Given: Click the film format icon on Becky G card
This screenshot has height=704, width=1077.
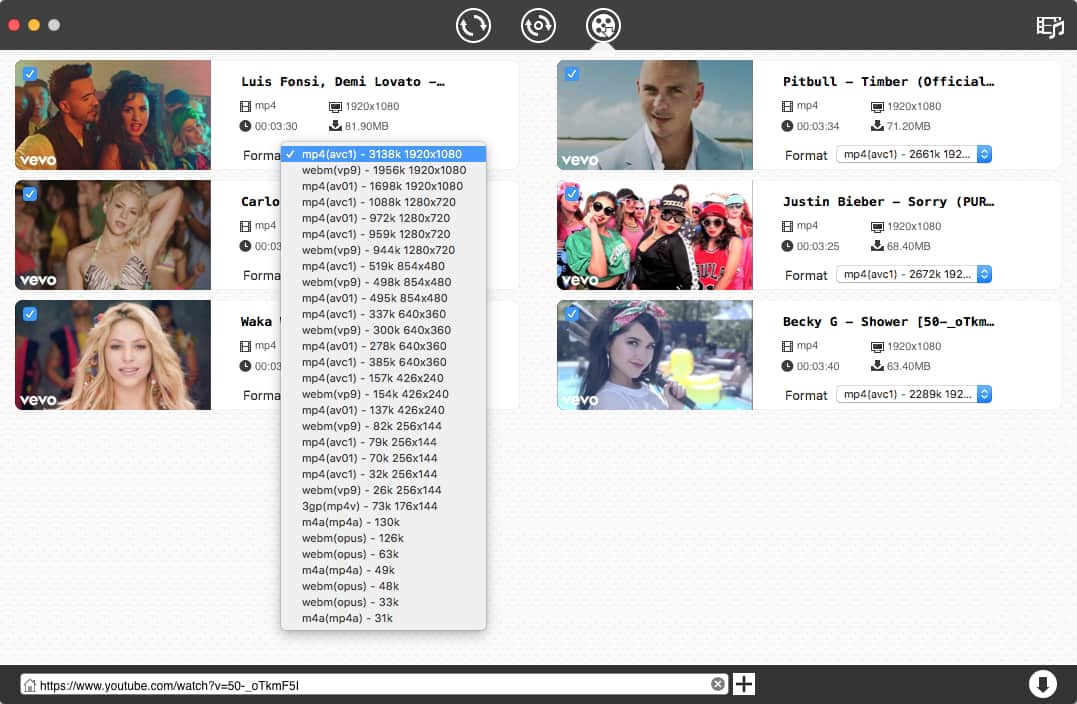Looking at the screenshot, I should pyautogui.click(x=787, y=346).
